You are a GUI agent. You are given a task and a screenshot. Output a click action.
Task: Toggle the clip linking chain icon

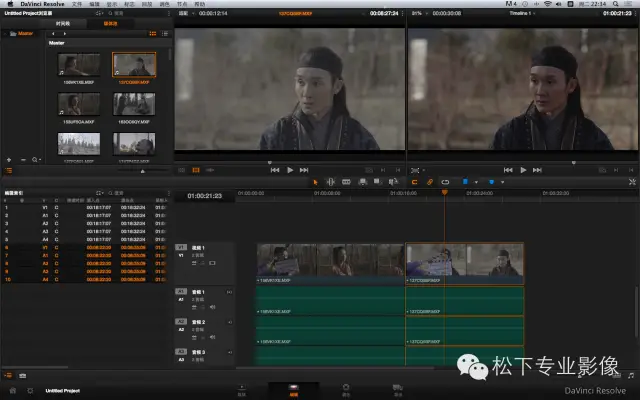[x=430, y=182]
